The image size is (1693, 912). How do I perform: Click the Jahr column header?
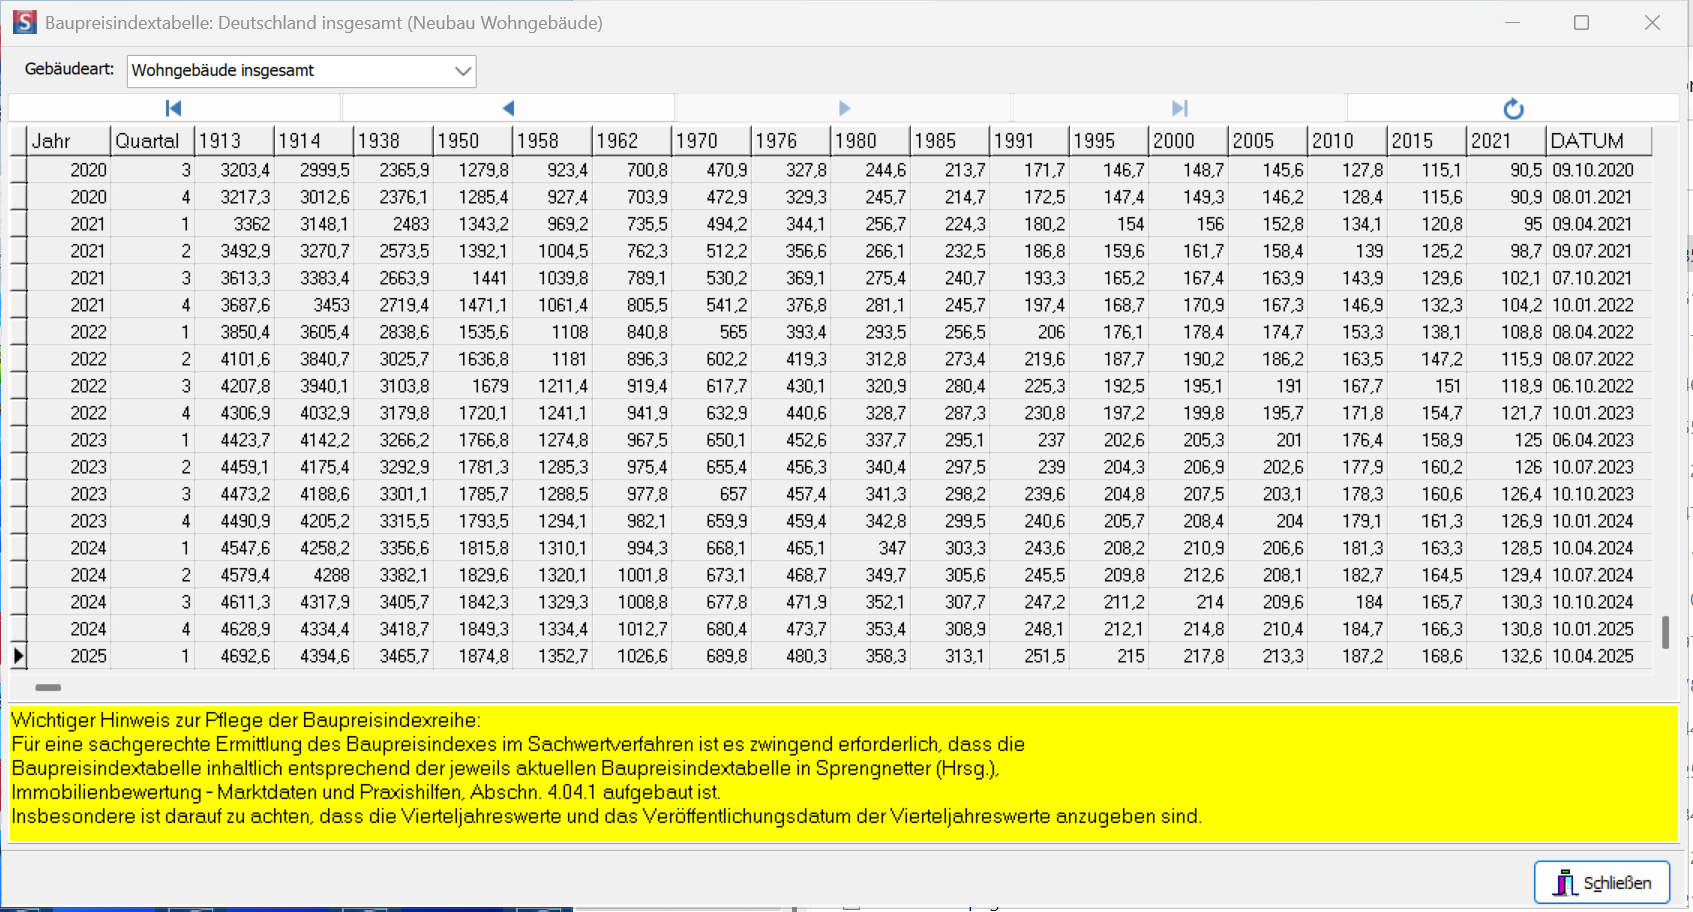[x=68, y=141]
